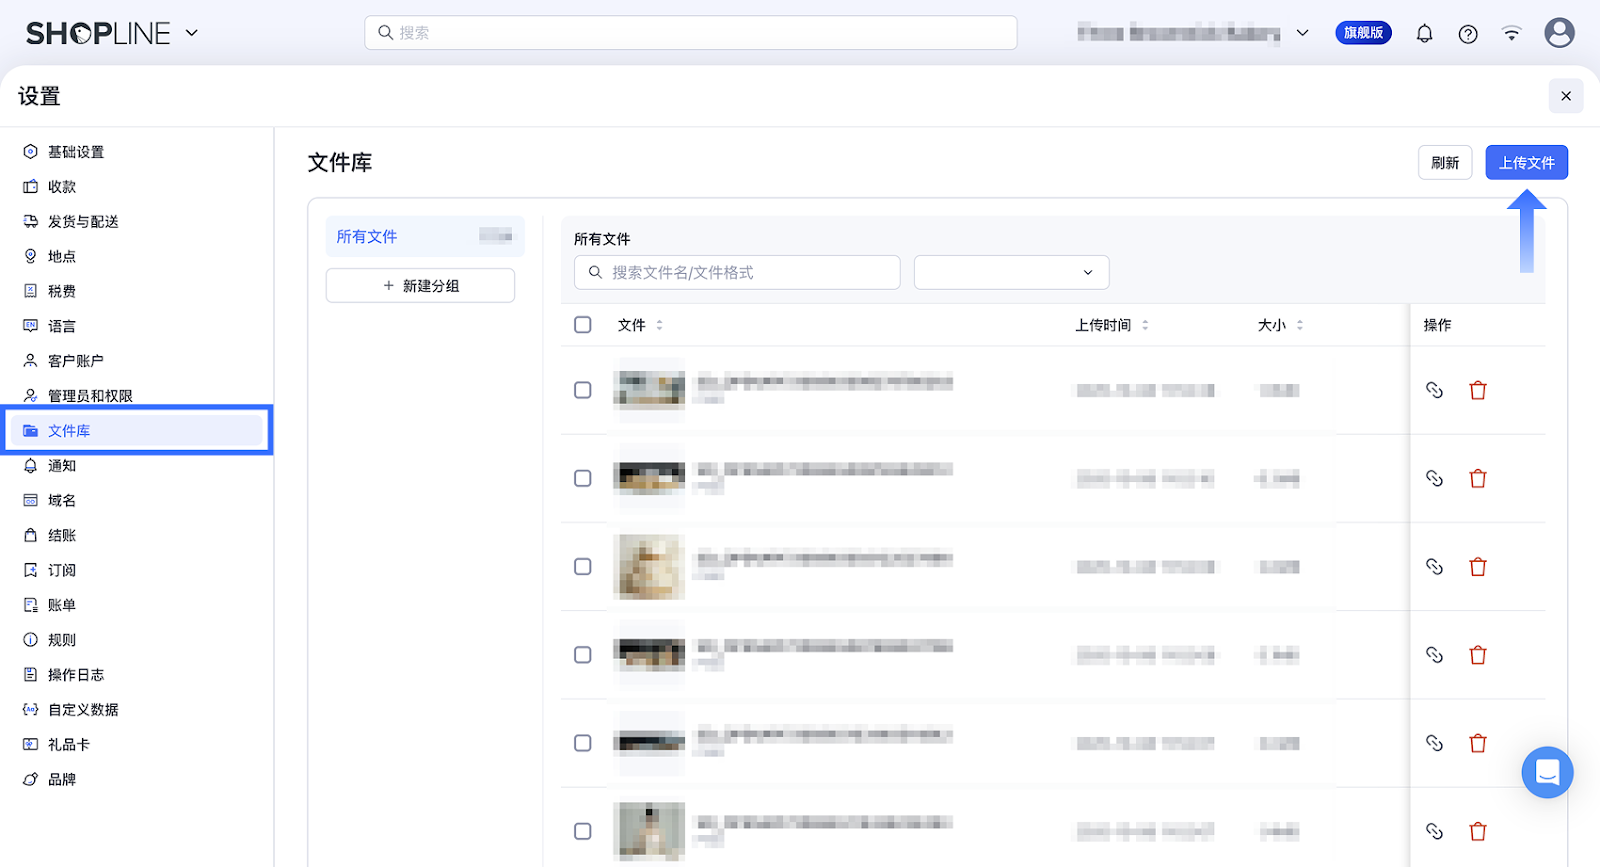
Task: Click the 上传文件 upload button
Action: [1527, 163]
